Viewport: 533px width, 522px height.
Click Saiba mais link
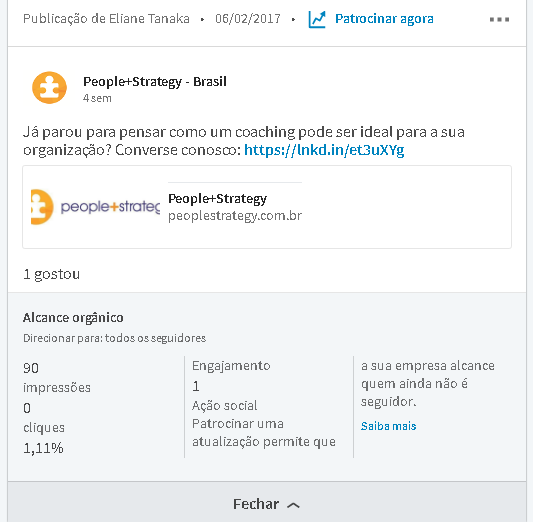[x=389, y=426]
